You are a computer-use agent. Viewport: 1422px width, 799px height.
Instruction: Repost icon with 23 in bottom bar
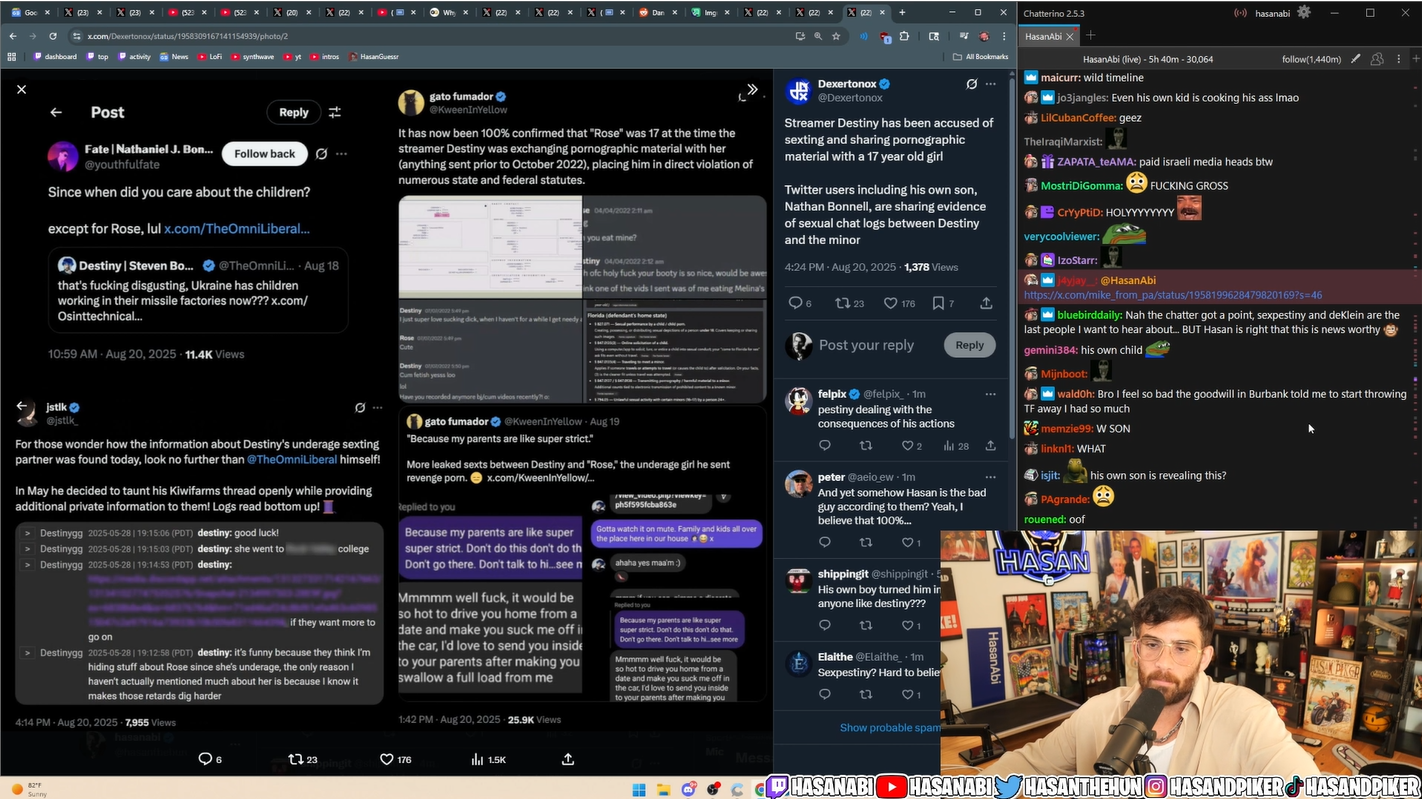295,759
